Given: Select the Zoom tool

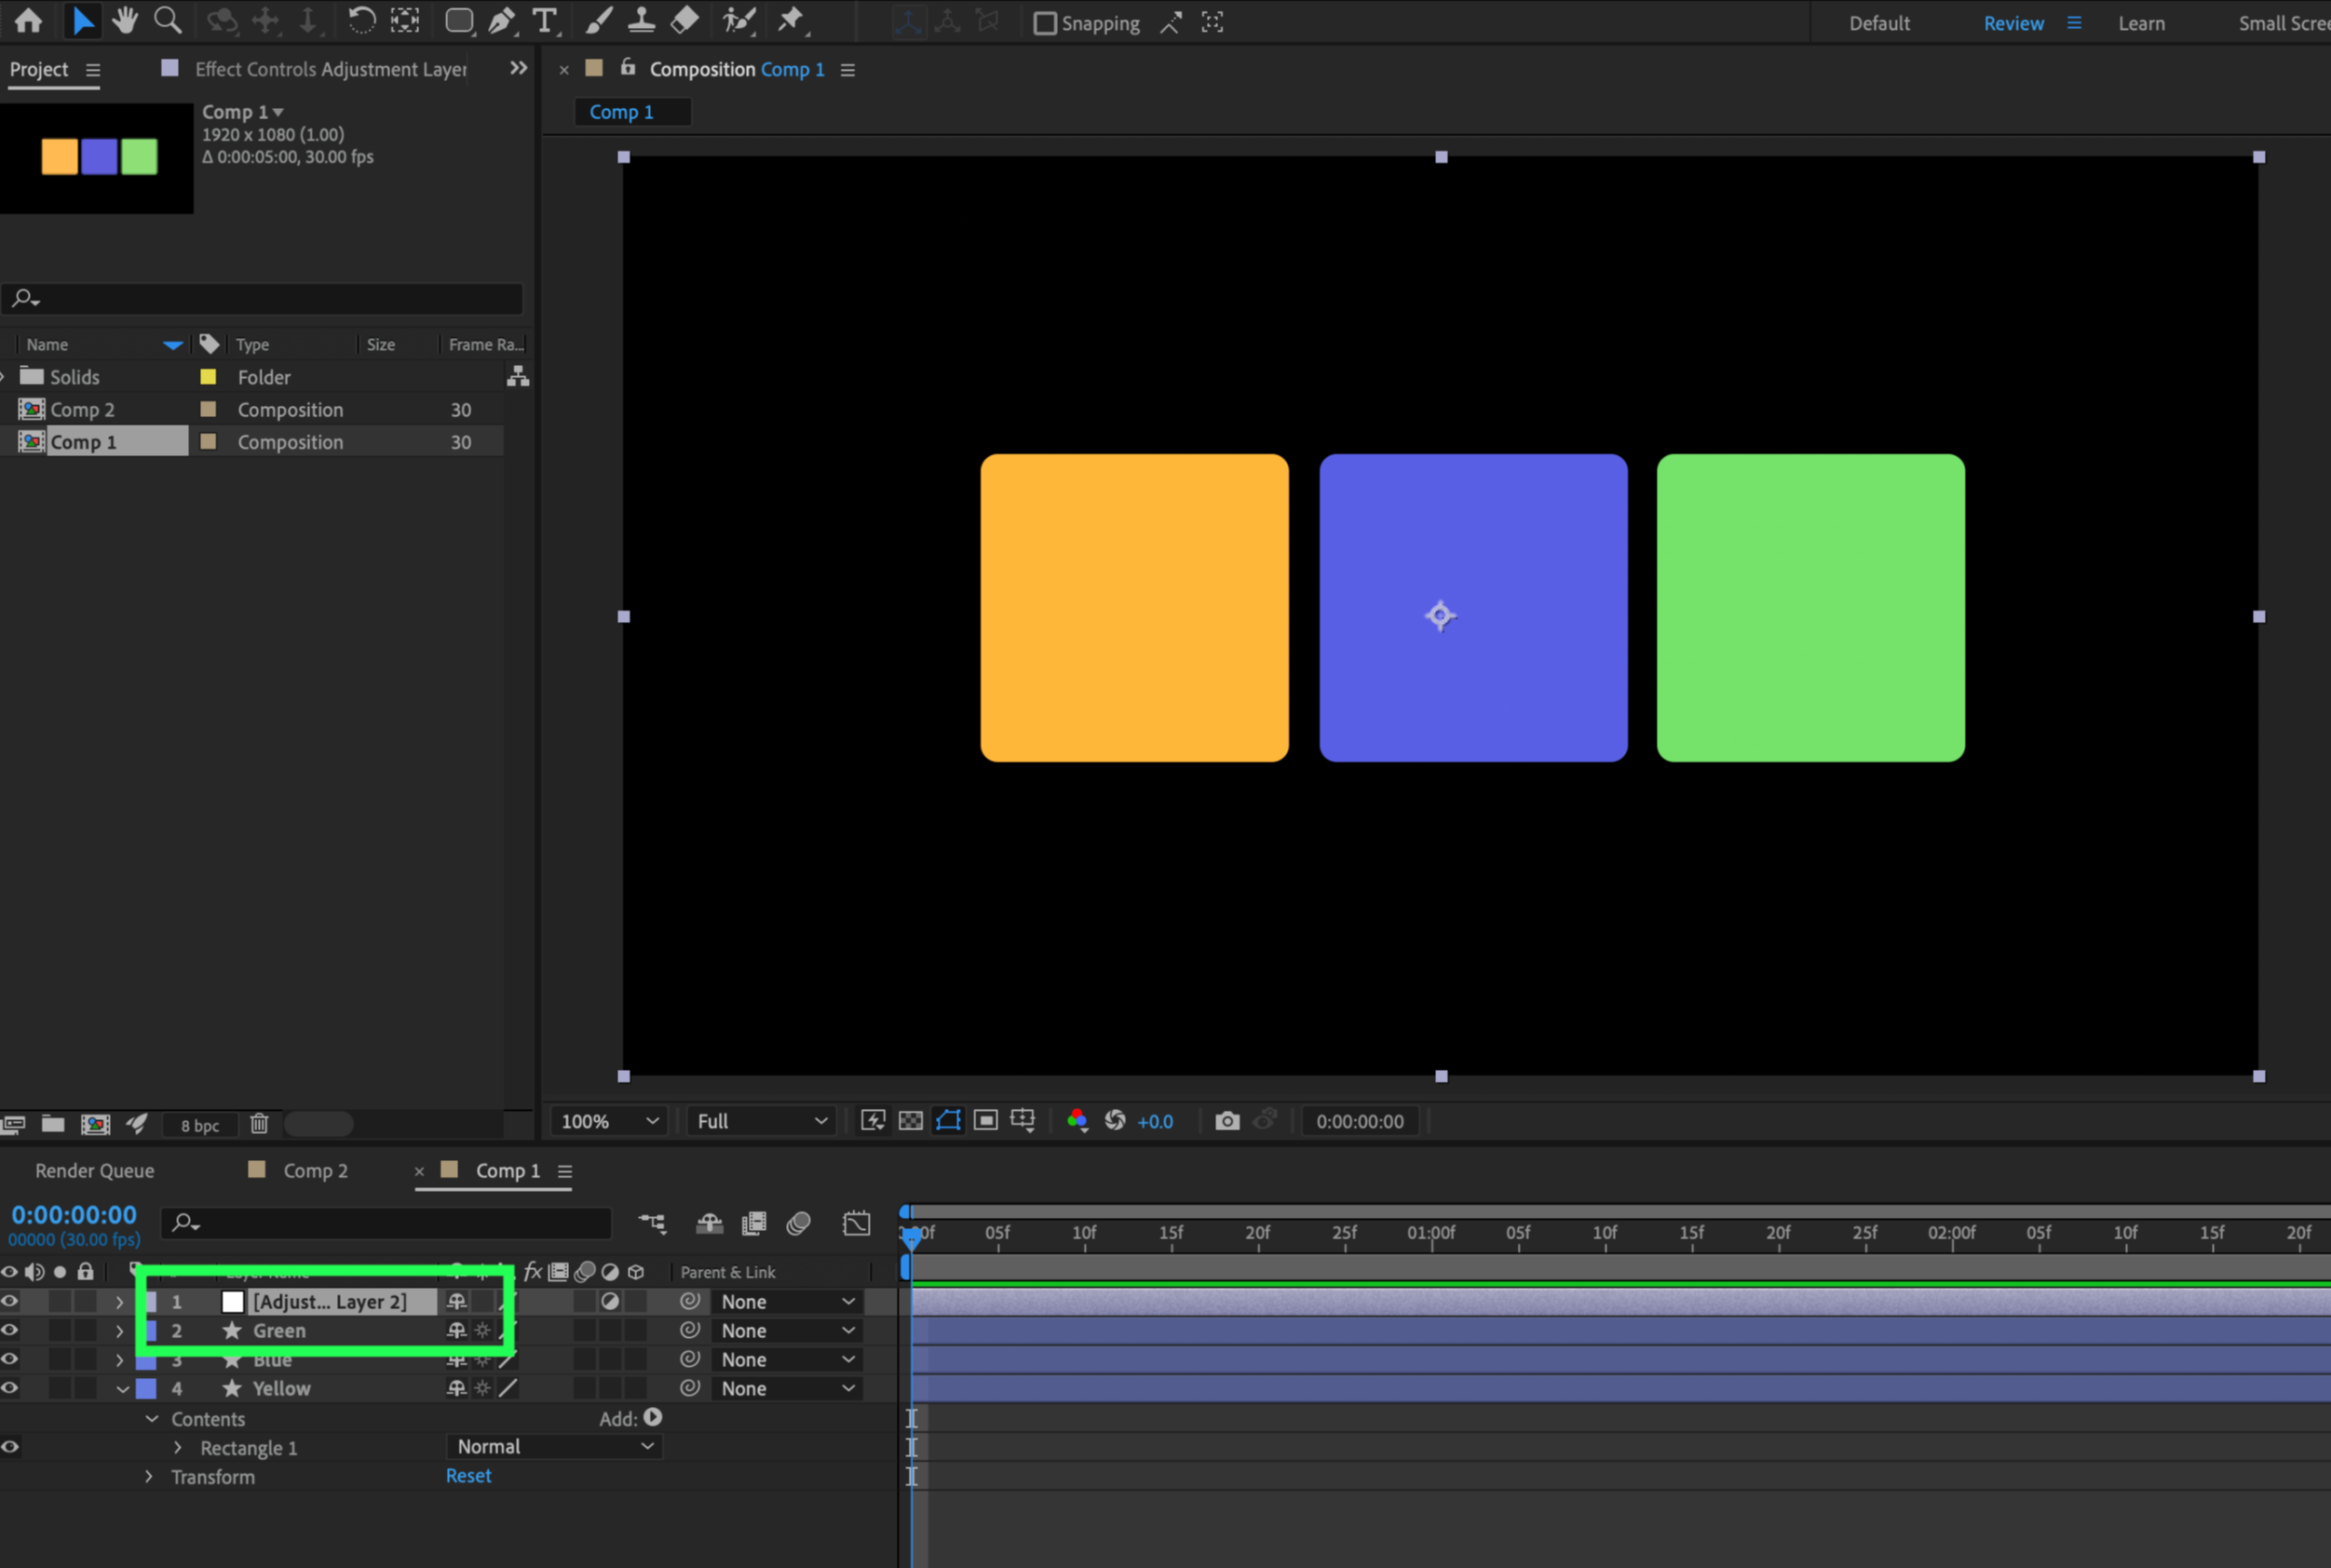Looking at the screenshot, I should (167, 21).
